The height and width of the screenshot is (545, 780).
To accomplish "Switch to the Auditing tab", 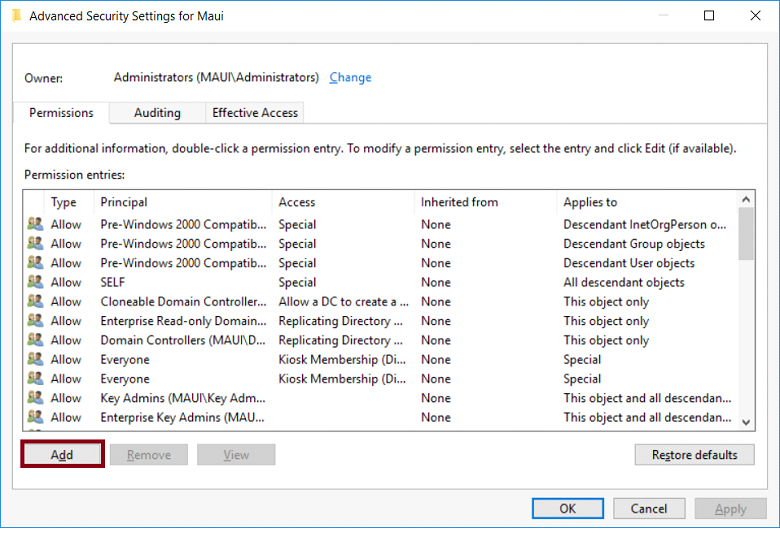I will coord(157,113).
